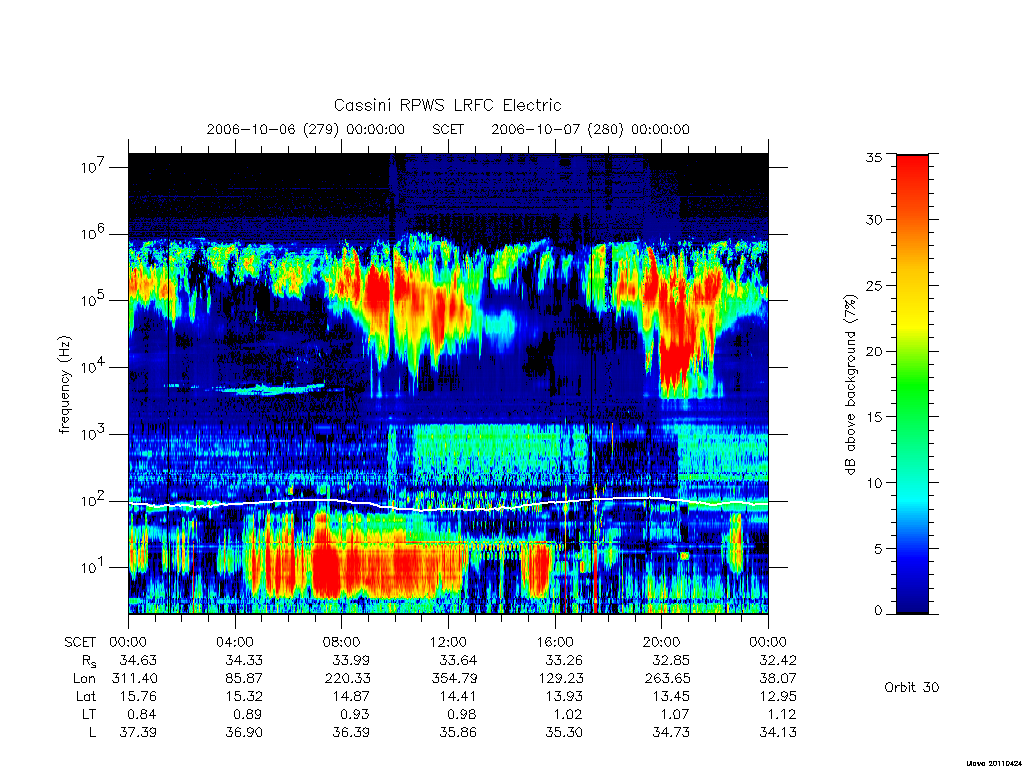
Task: Click the L value 37.39
Action: (x=138, y=733)
